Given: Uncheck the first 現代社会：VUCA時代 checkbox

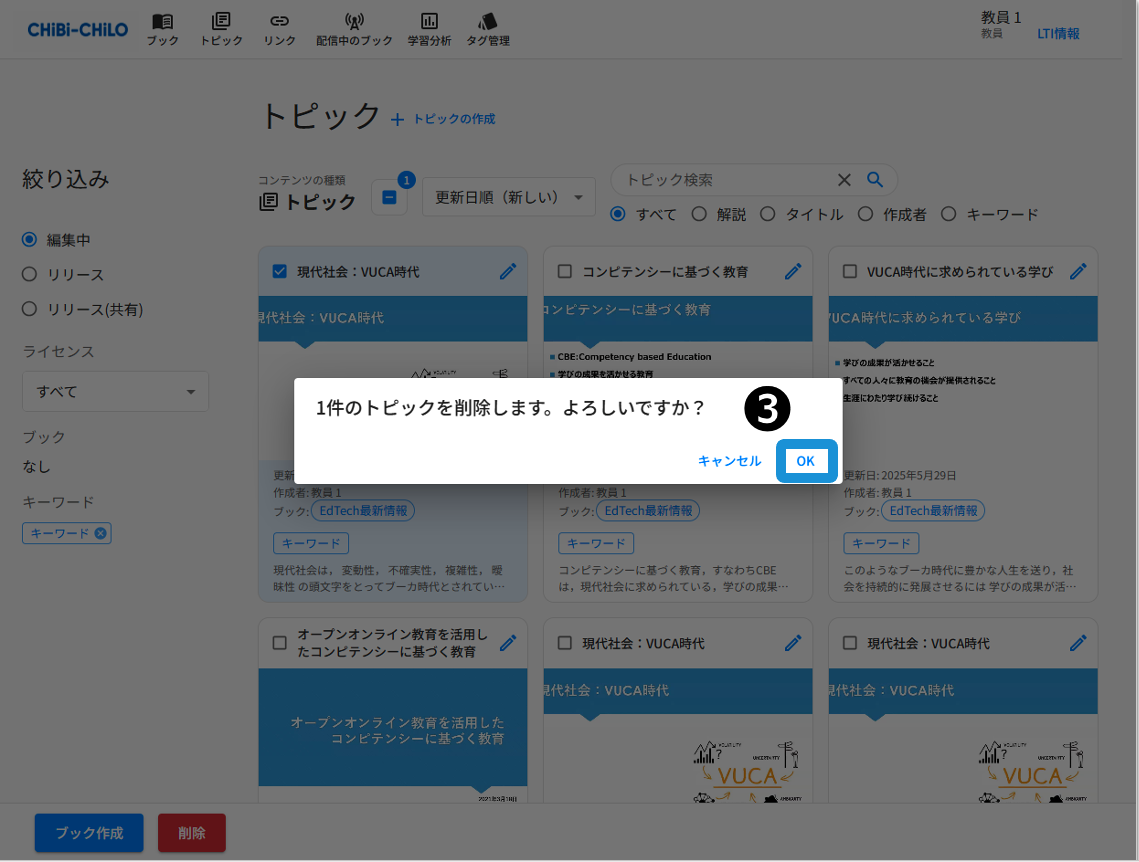Looking at the screenshot, I should (280, 271).
